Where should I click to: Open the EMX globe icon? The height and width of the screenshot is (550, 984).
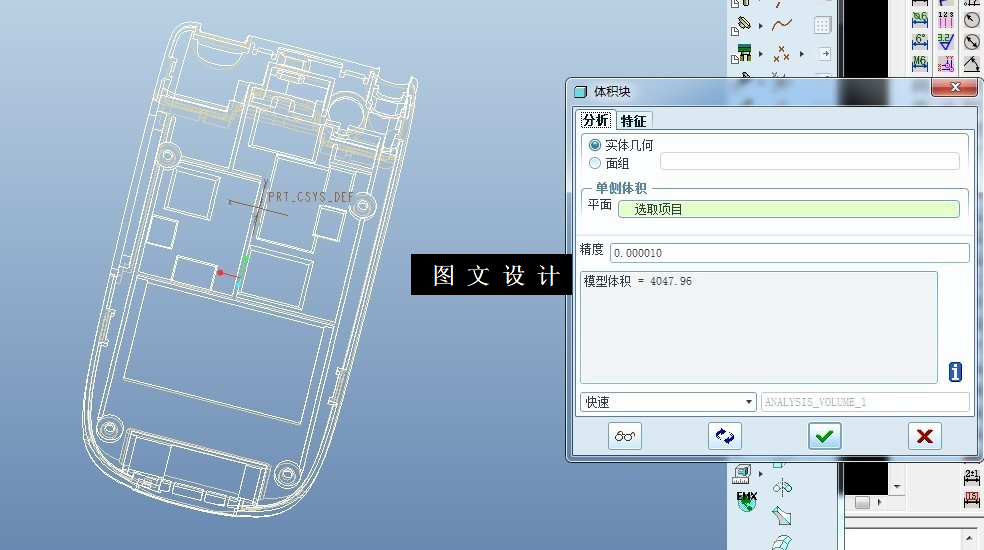point(746,502)
